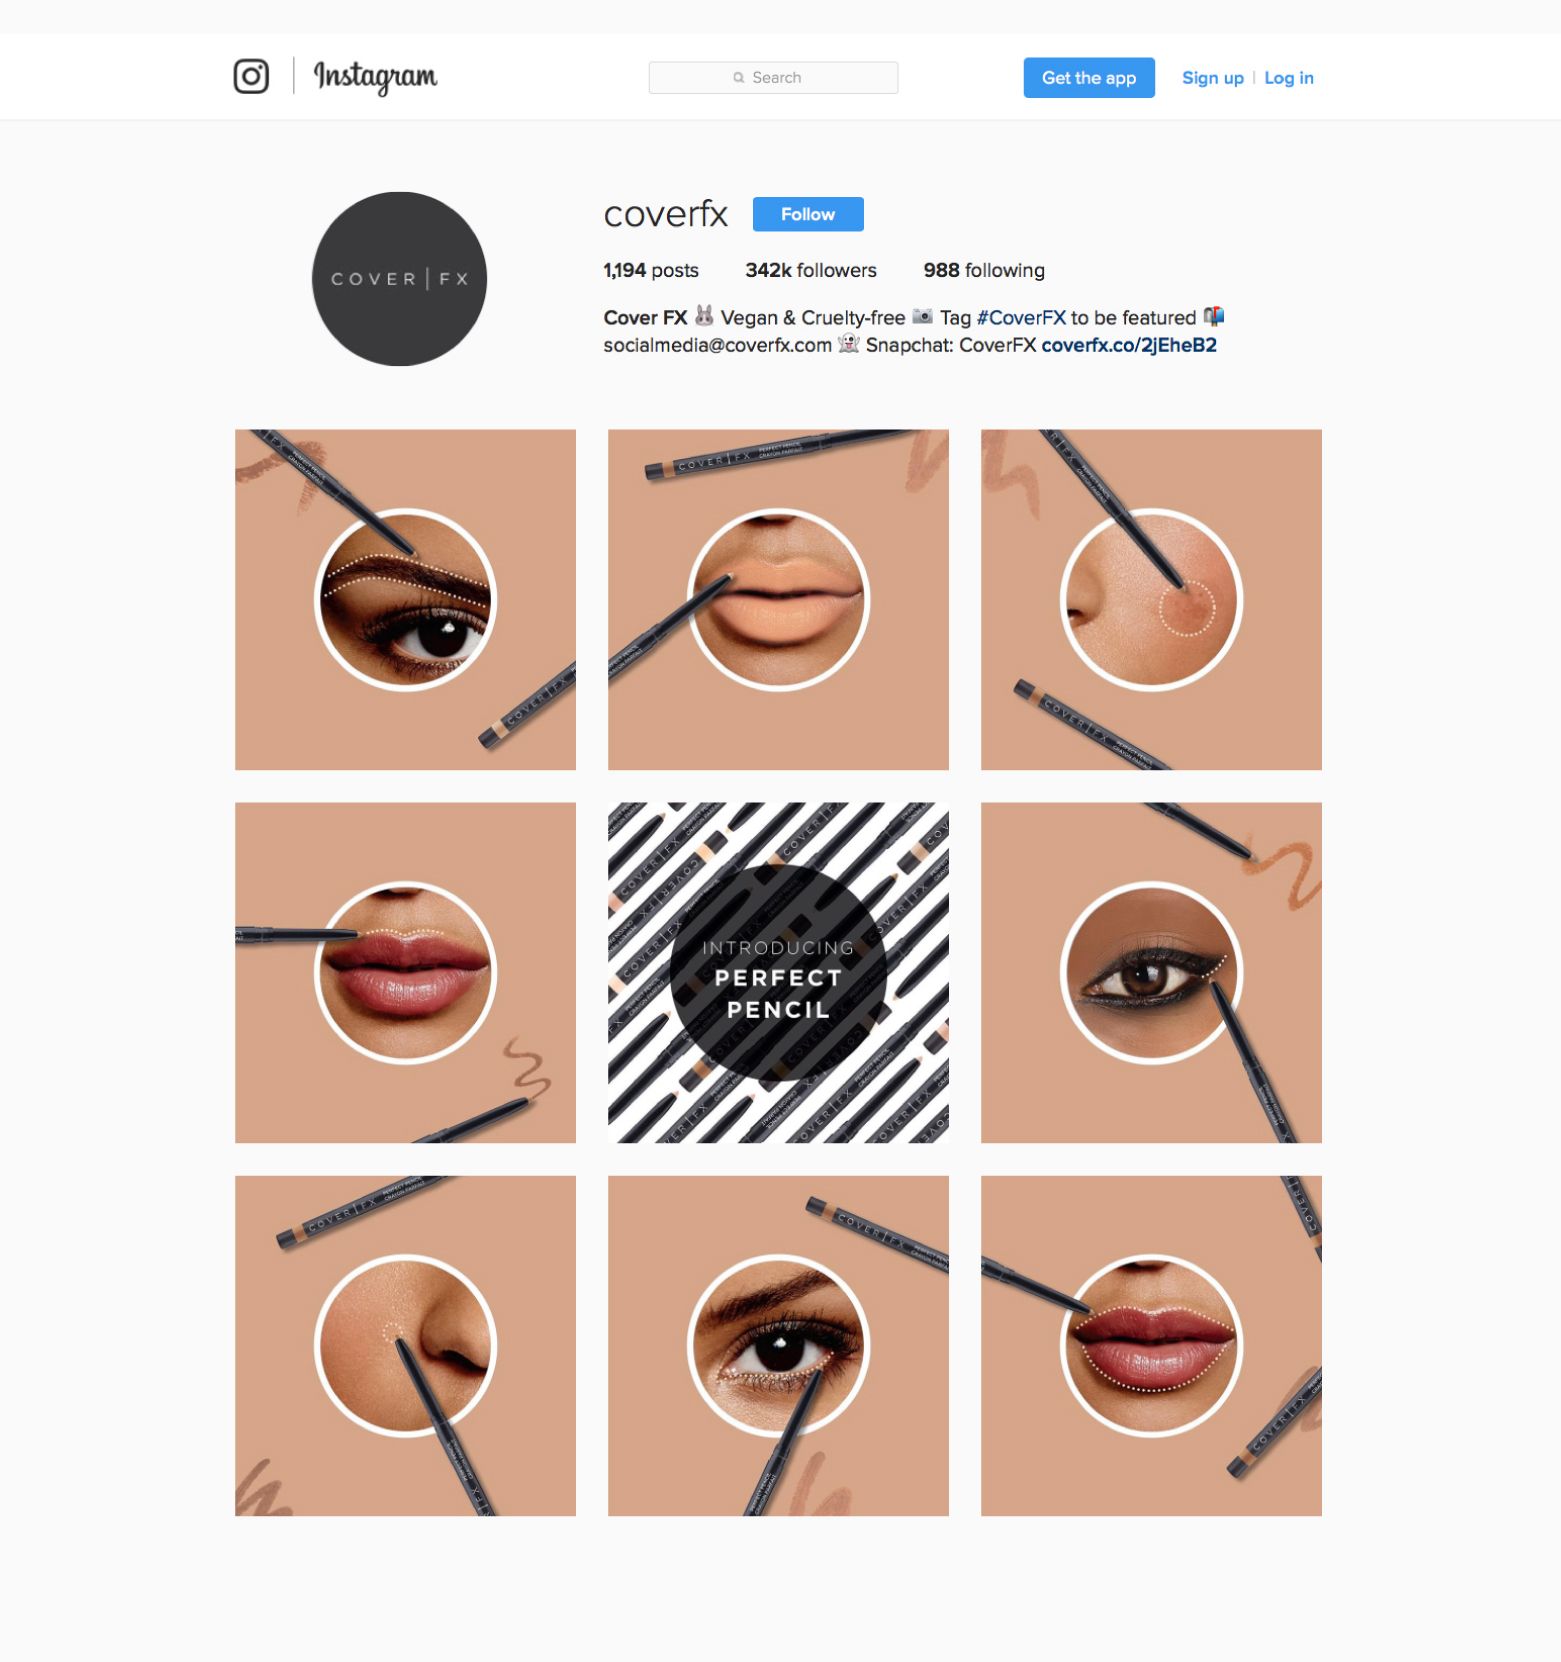The image size is (1561, 1662).
Task: Open the winged eyeliner eye post
Action: (1151, 973)
